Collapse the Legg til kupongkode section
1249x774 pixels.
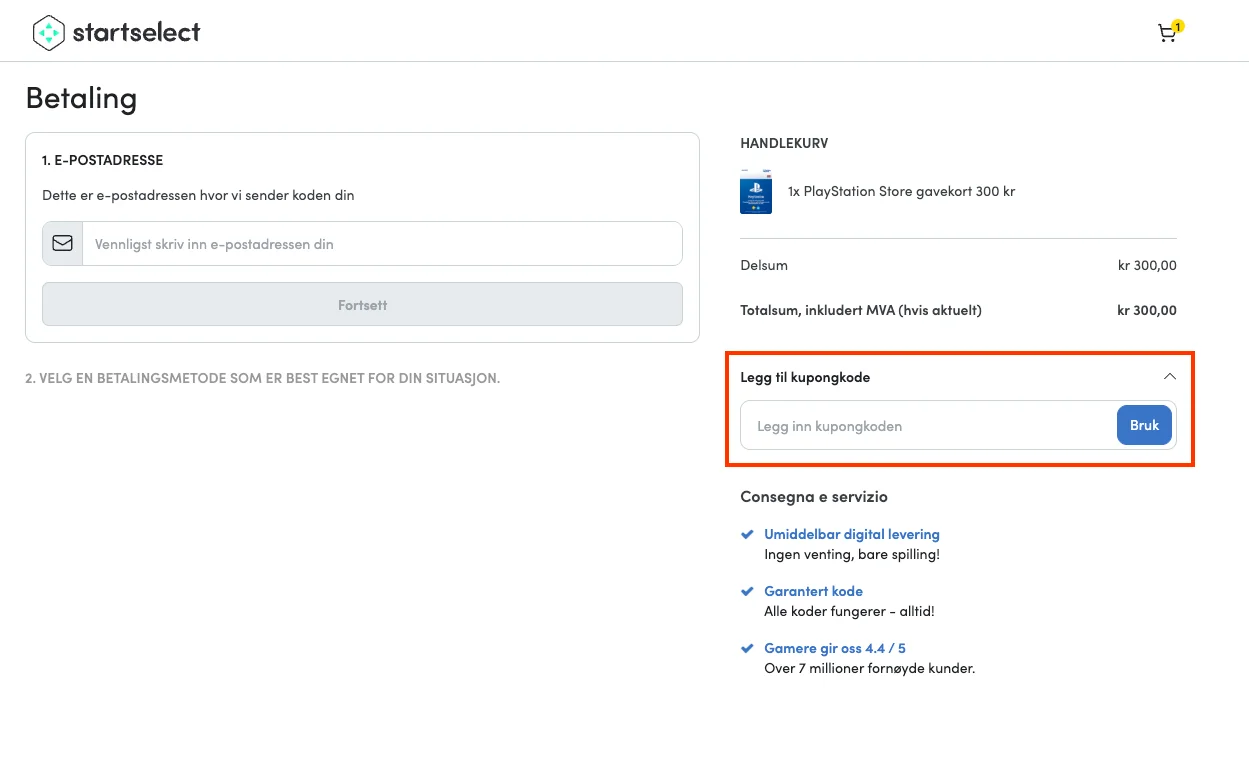1170,377
